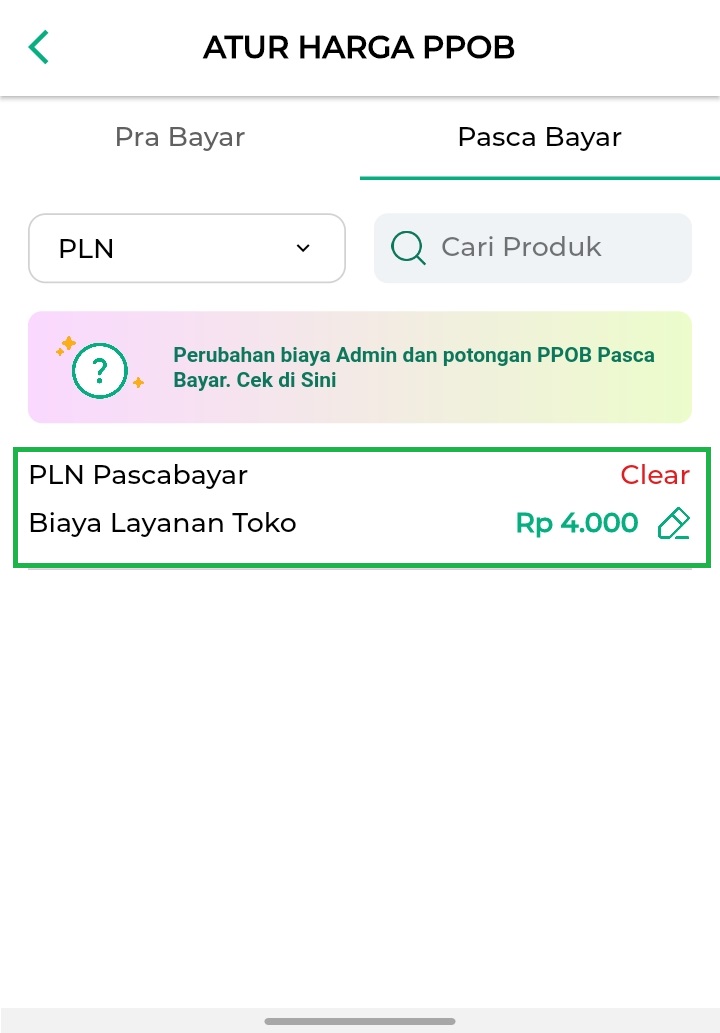Focus the Cari Produk search field

coord(533,248)
